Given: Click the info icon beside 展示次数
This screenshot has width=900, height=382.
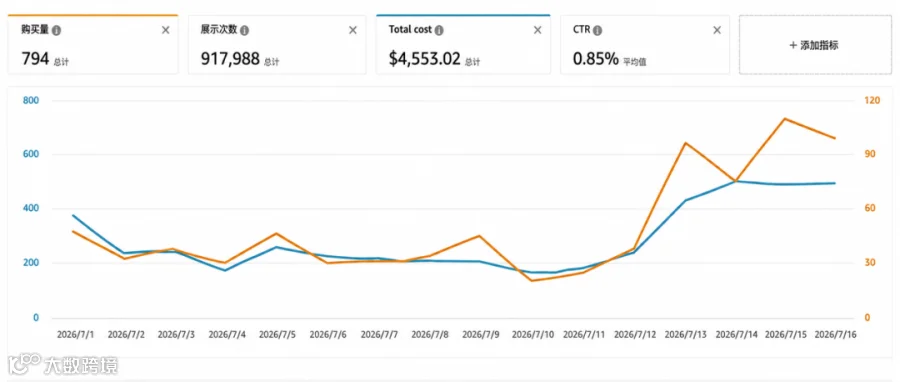Looking at the screenshot, I should pos(245,30).
